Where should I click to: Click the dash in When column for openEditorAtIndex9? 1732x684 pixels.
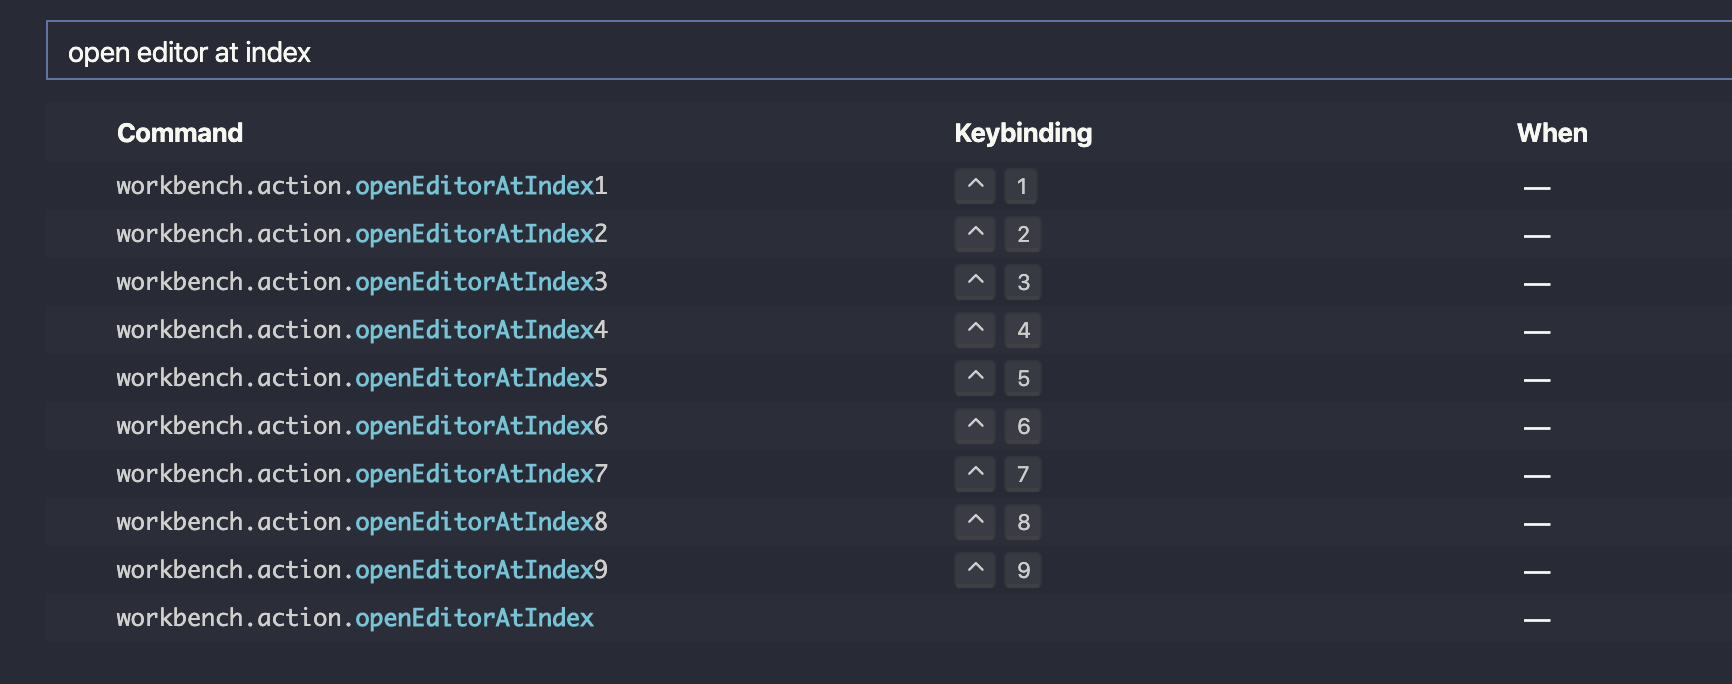coord(1537,570)
